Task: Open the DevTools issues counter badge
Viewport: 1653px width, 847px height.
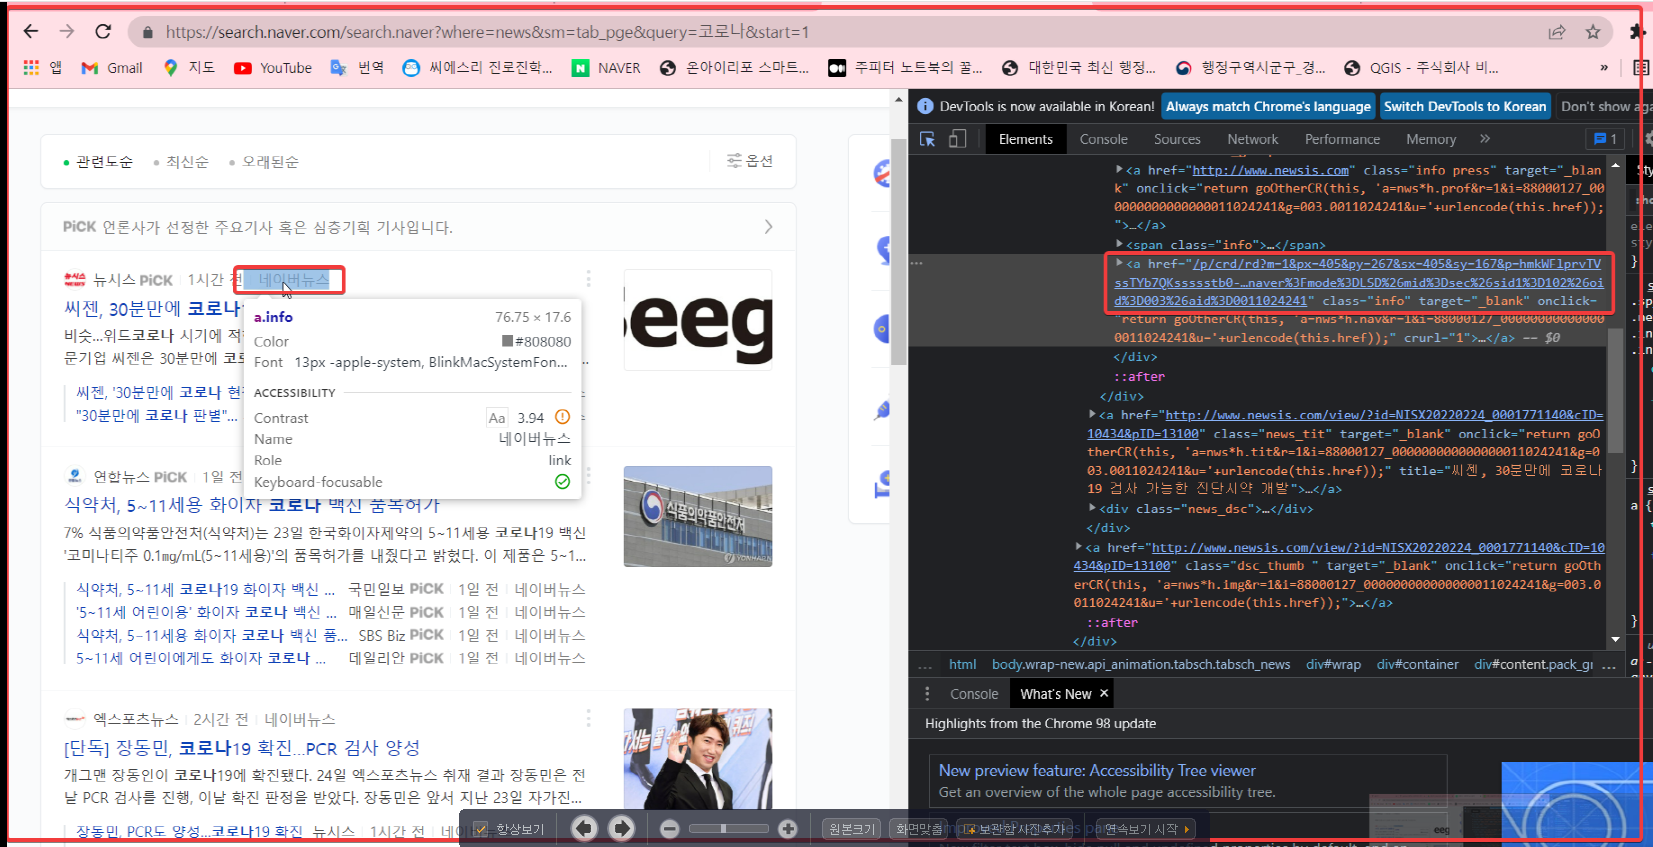Action: tap(1605, 139)
